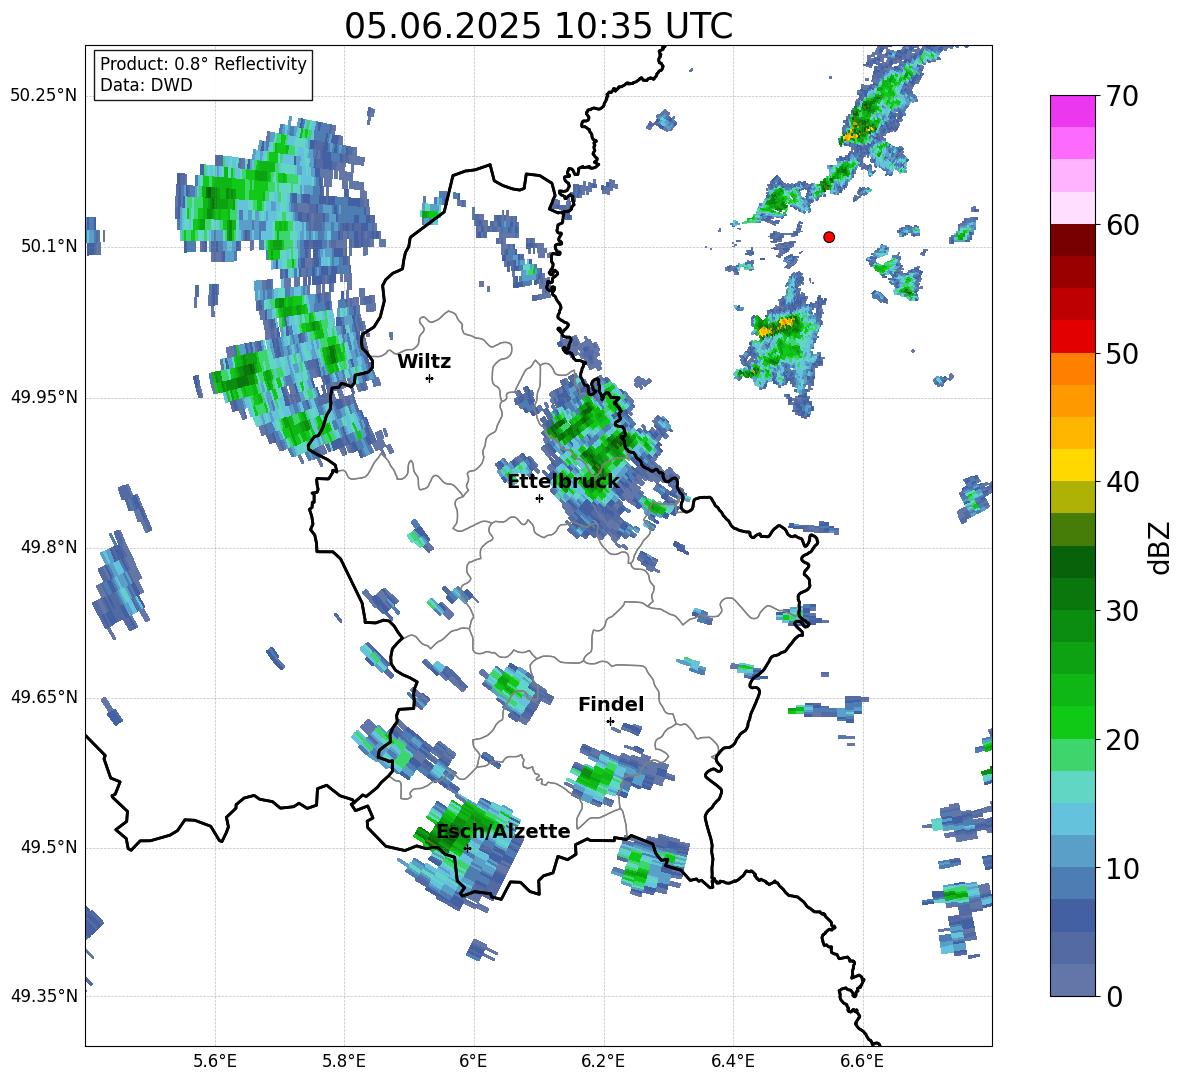Click the 49.5°N latitude label
The width and height of the screenshot is (1184, 1081).
pos(48,847)
